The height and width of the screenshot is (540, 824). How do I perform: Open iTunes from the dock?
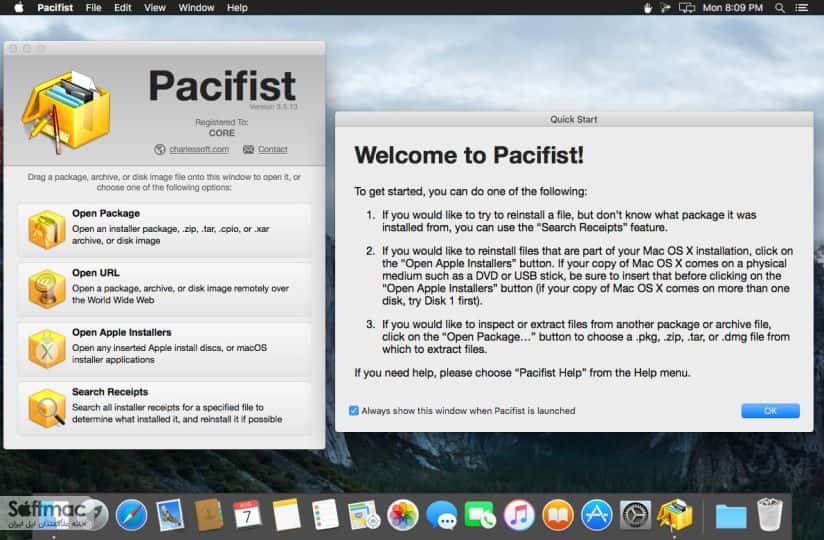pyautogui.click(x=519, y=515)
